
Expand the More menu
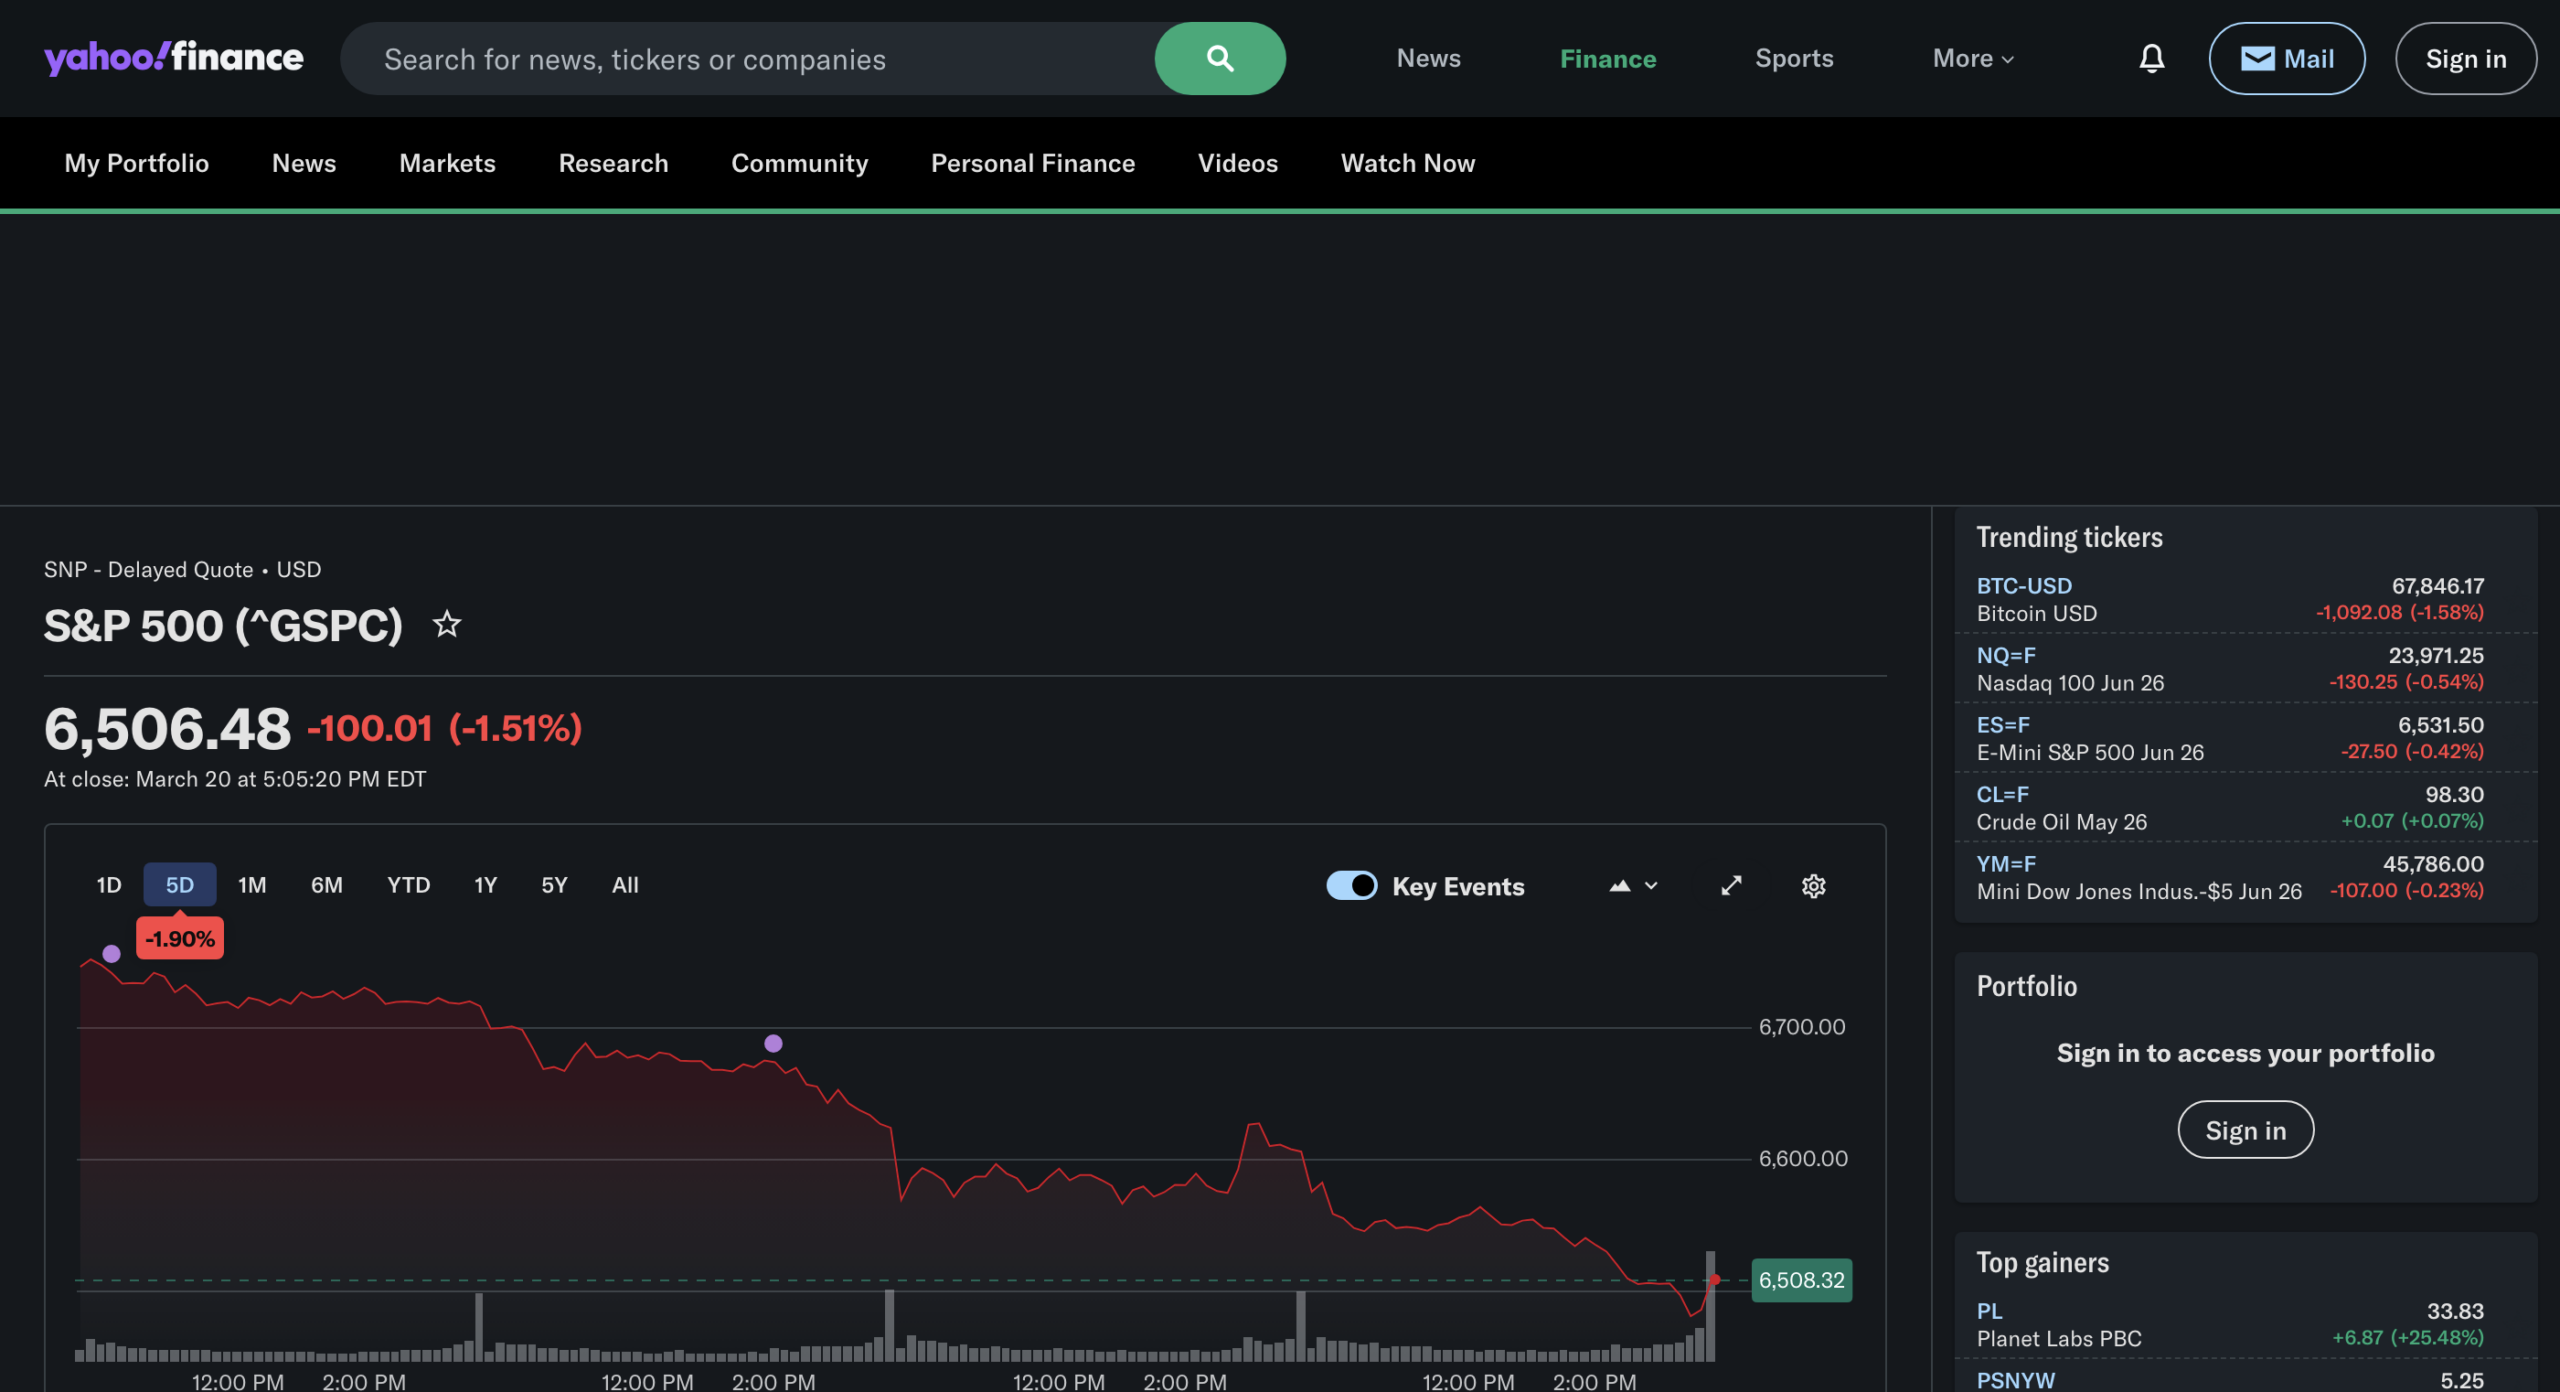tap(1972, 59)
